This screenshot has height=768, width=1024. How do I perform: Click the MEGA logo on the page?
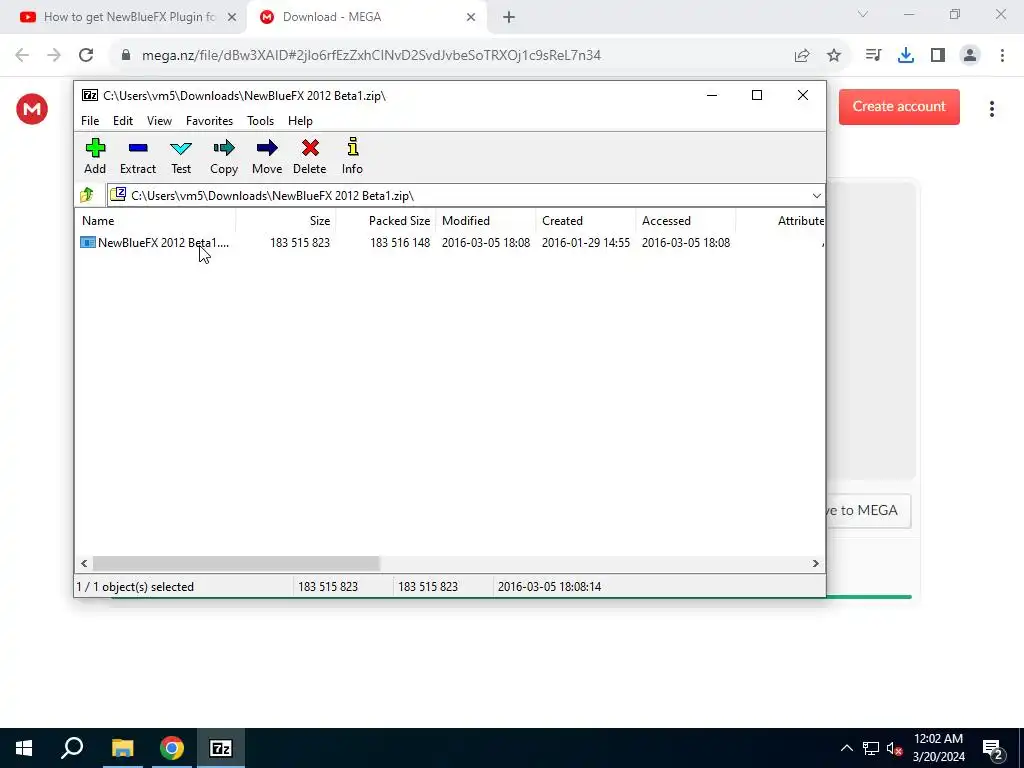click(32, 108)
